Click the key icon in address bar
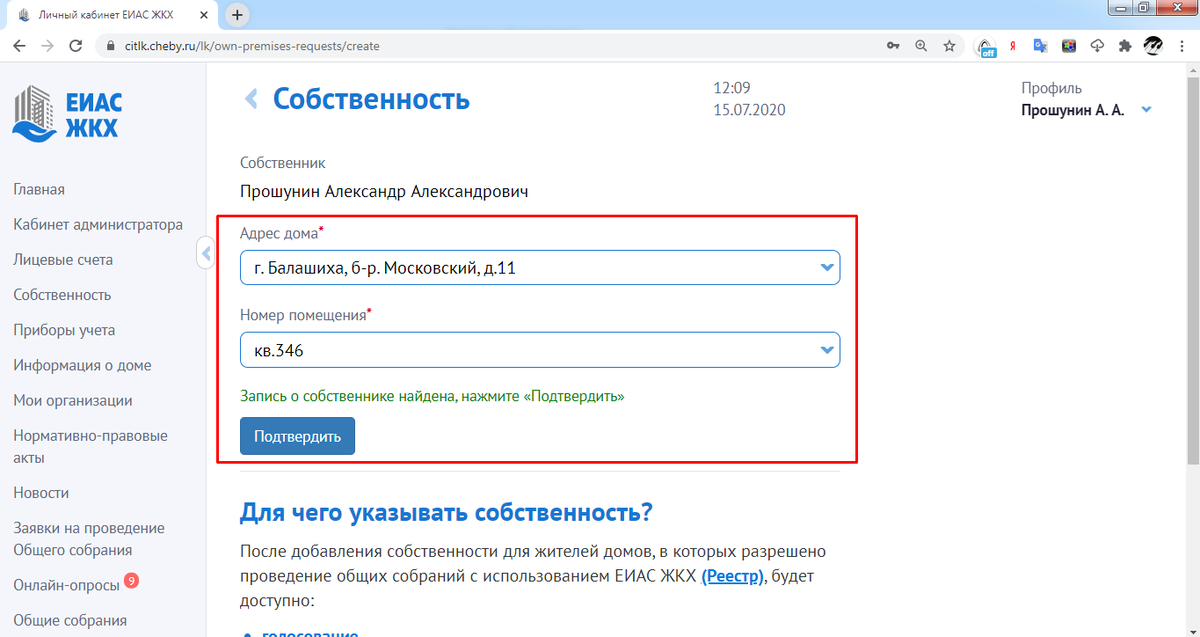1200x637 pixels. point(893,46)
